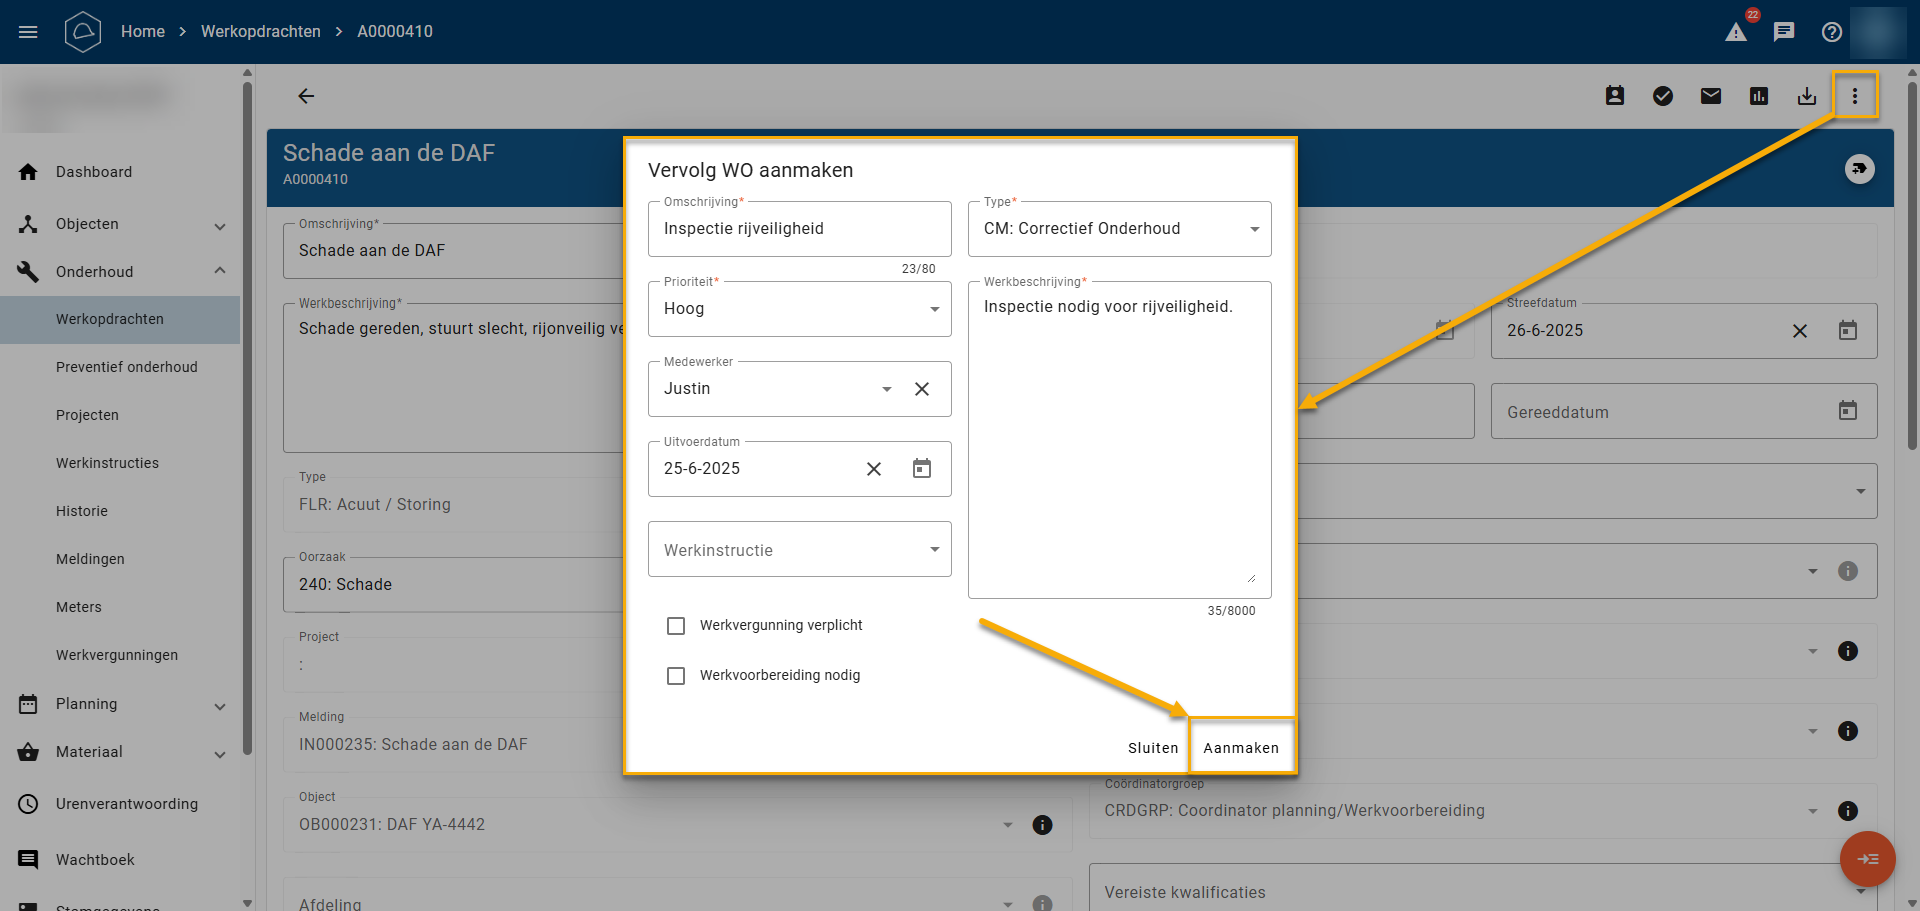Open the chart statistics icon in the toolbar

tap(1758, 96)
